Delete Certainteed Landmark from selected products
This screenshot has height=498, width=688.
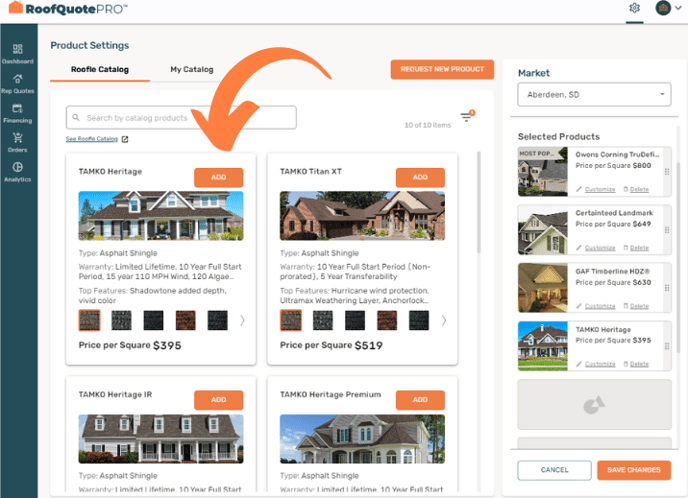coord(636,248)
